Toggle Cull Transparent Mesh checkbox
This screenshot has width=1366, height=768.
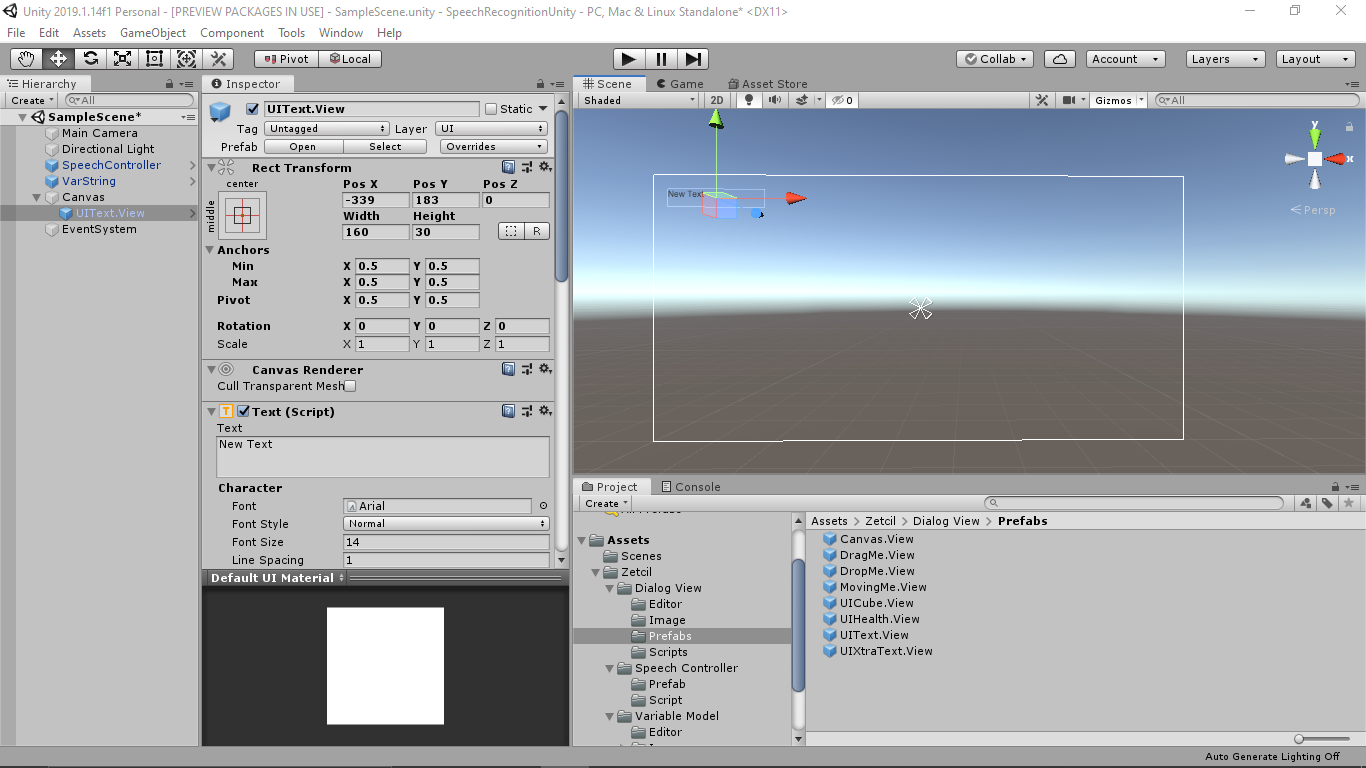(350, 386)
